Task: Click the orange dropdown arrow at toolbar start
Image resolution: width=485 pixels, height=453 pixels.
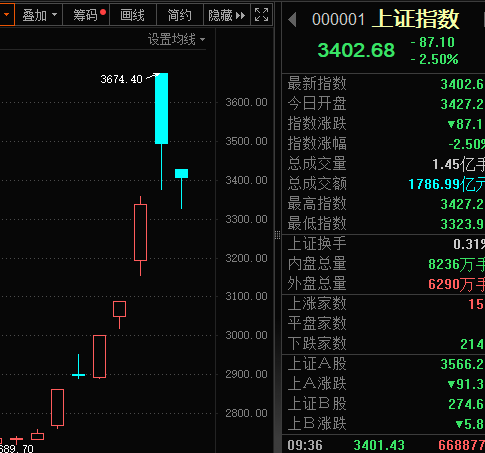Action: [x=7, y=15]
